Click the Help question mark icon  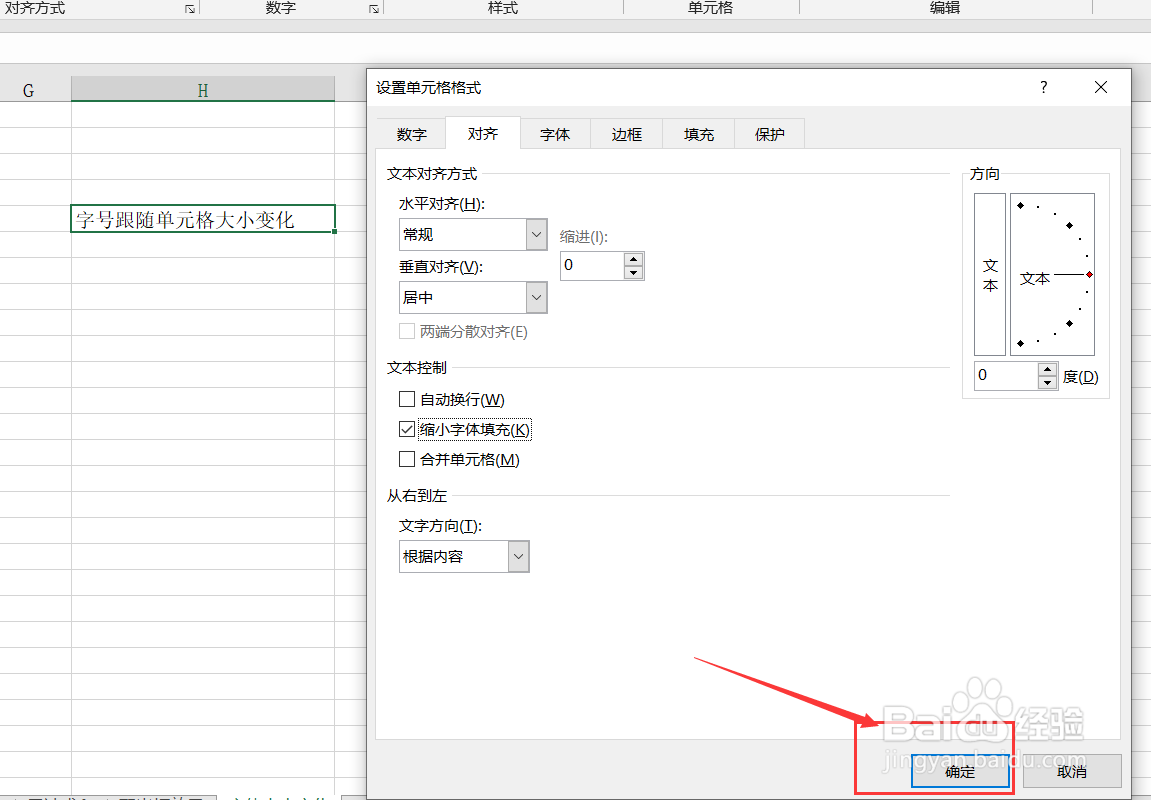1043,87
